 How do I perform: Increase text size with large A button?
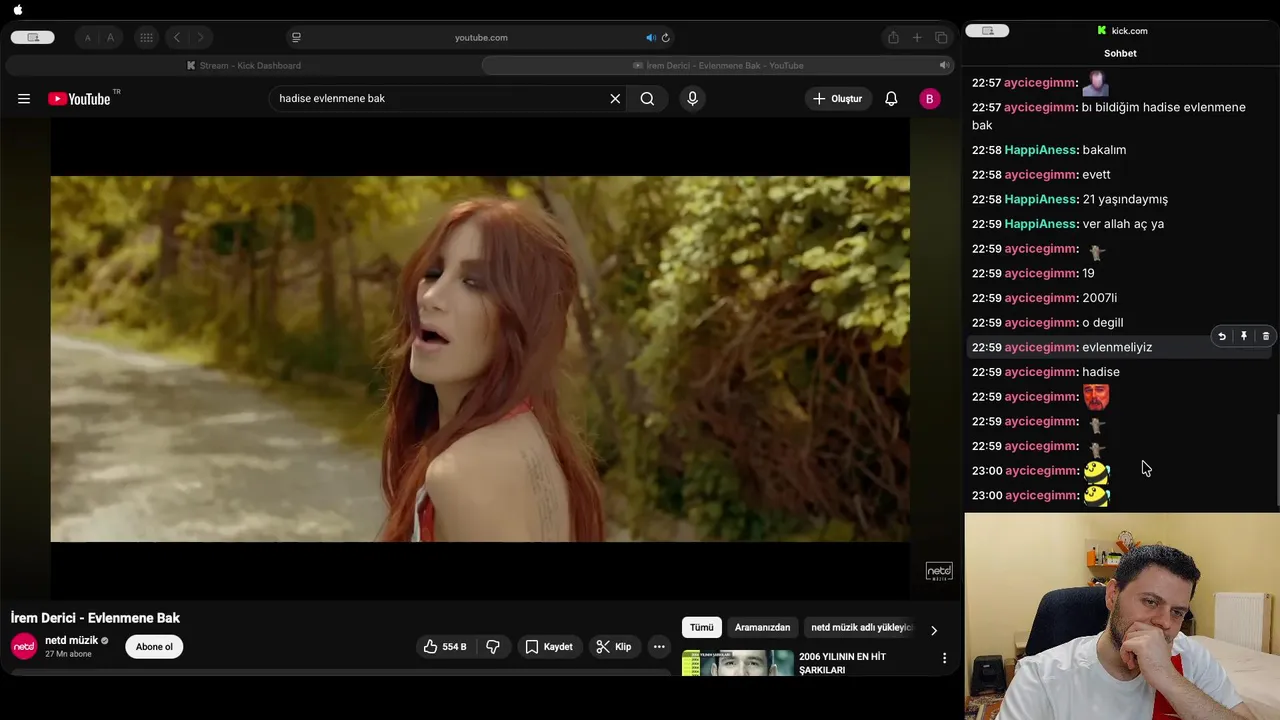(x=110, y=38)
